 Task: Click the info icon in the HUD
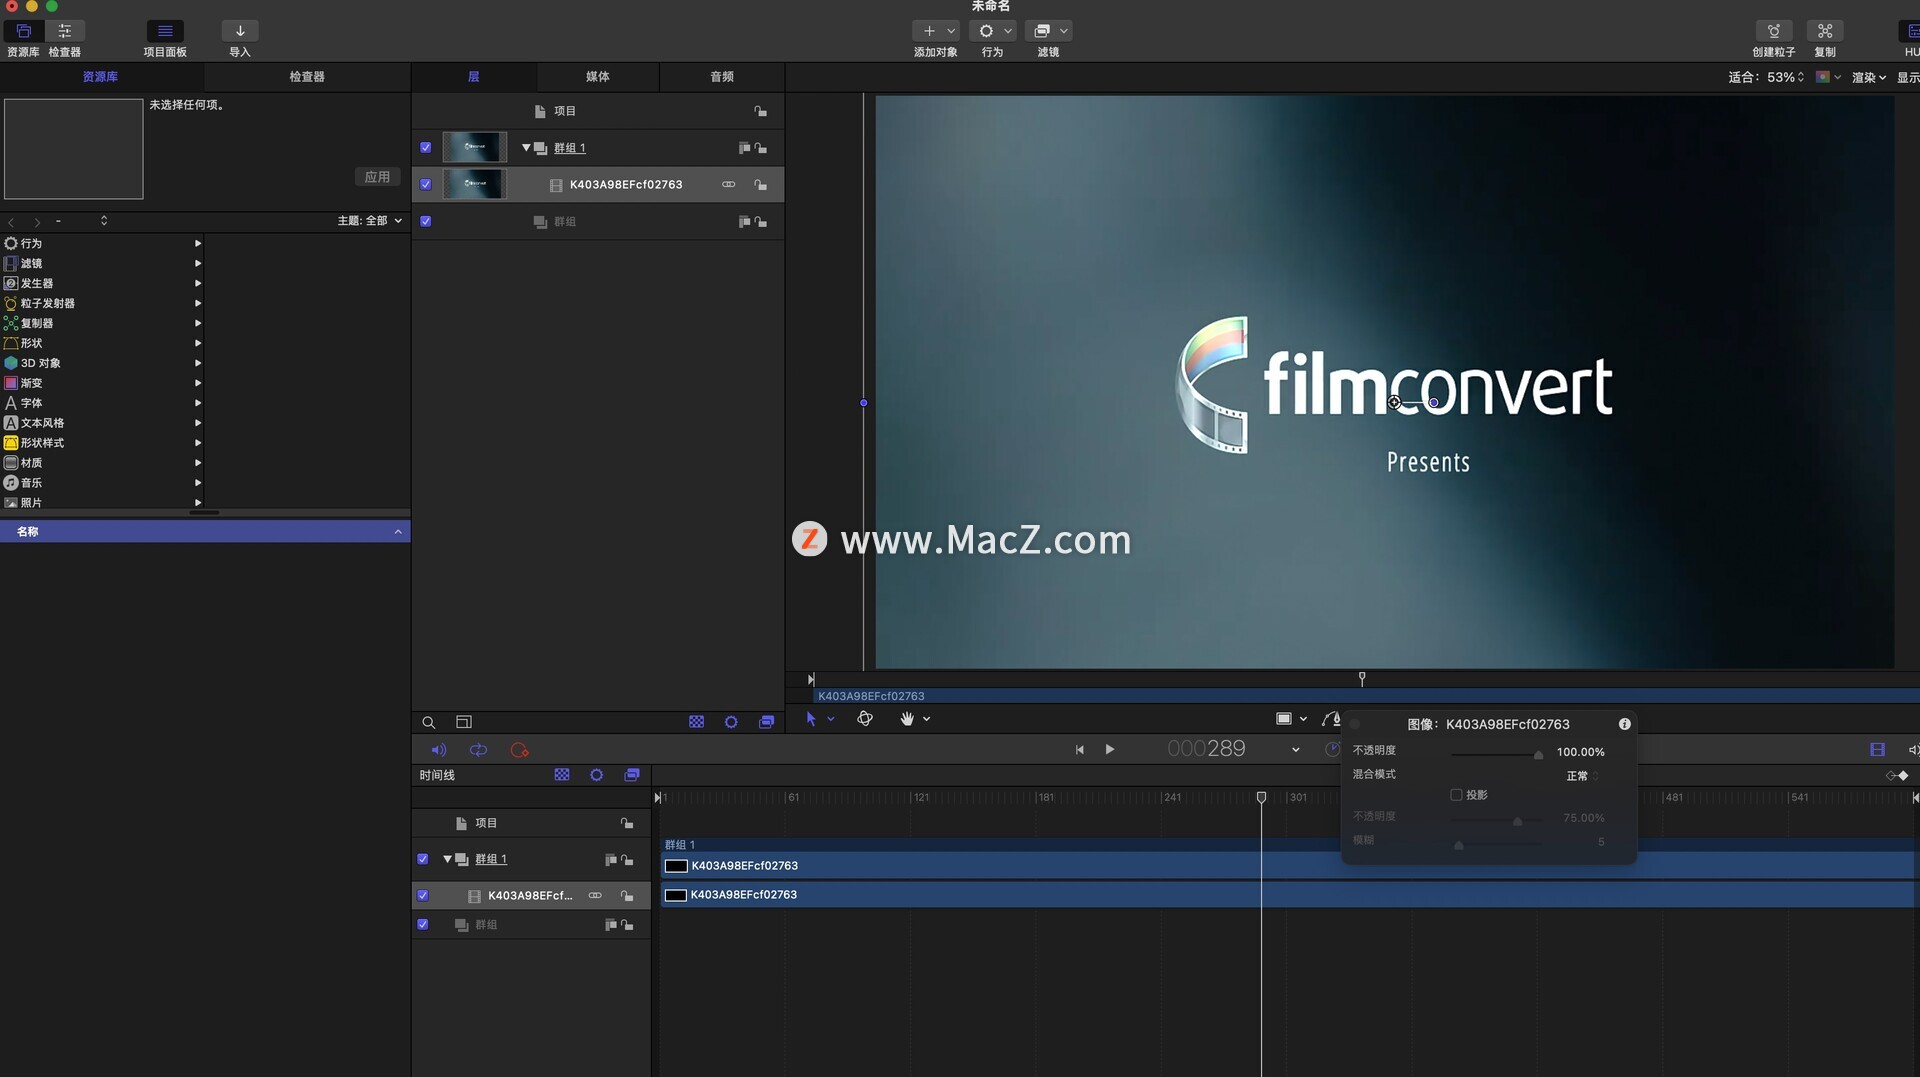point(1625,724)
